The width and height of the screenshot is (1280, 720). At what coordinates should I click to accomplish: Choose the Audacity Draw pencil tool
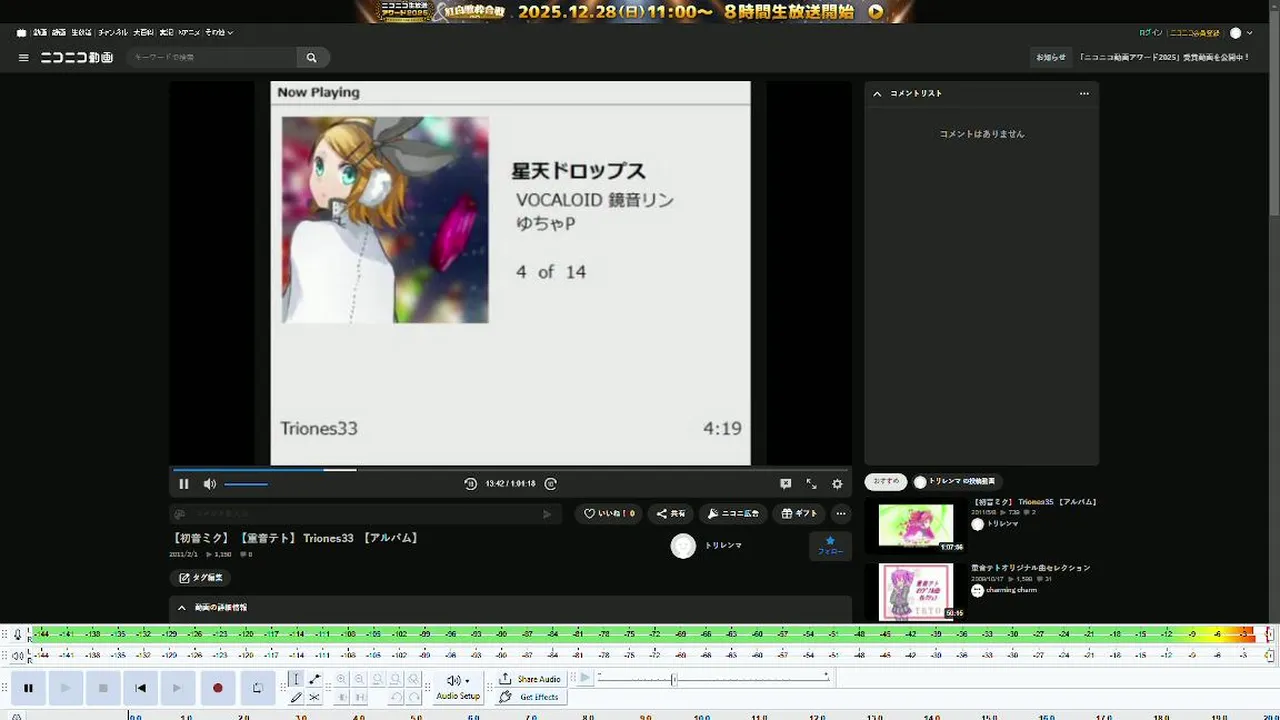[x=295, y=697]
